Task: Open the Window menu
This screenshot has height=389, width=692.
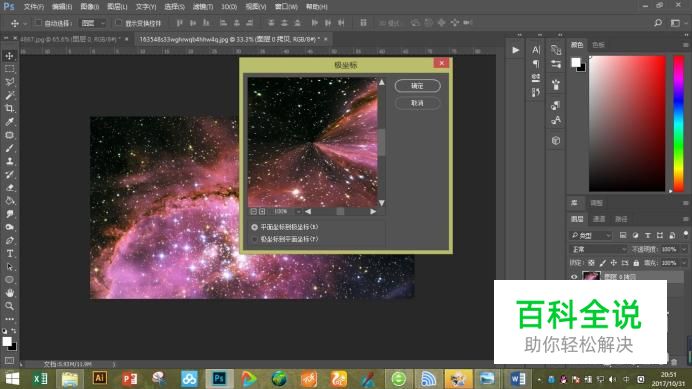Action: coord(286,7)
